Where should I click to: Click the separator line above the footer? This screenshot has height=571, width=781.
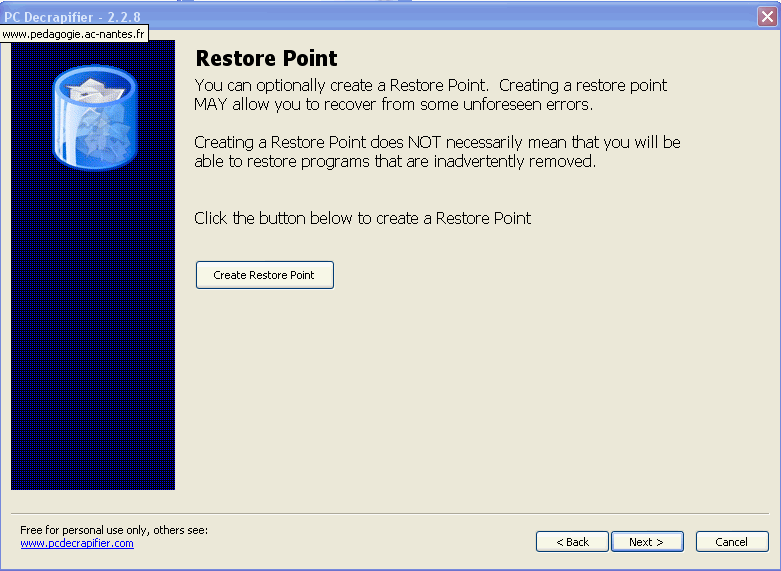pos(390,513)
